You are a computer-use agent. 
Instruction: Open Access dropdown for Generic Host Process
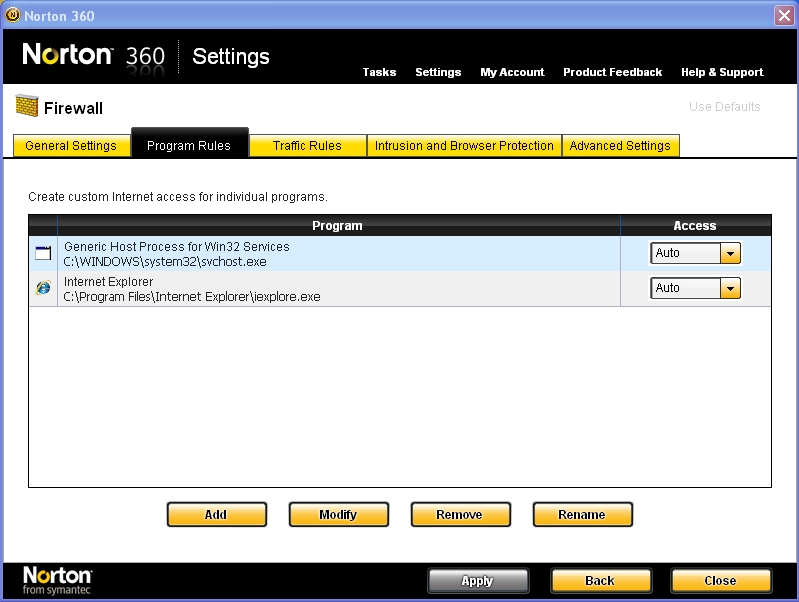pos(730,253)
